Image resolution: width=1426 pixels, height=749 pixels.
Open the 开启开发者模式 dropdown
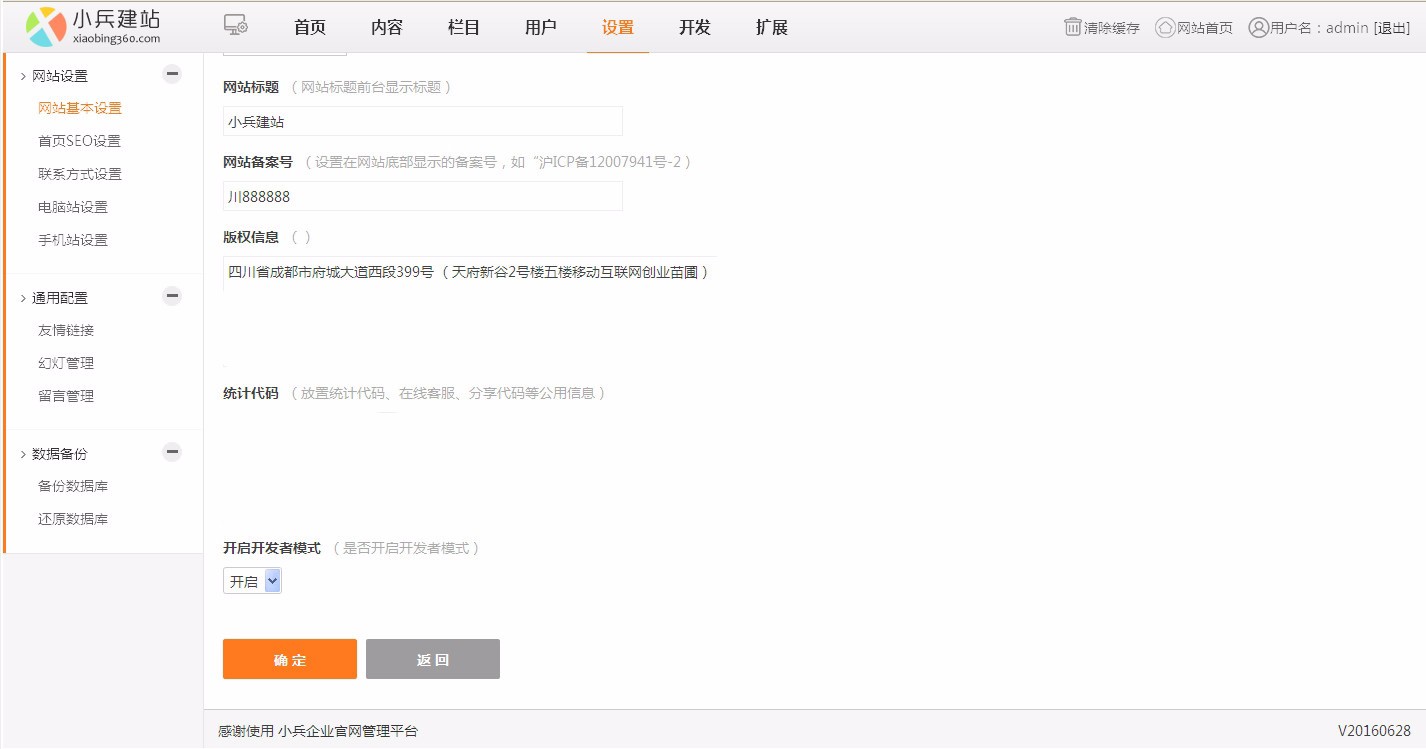pyautogui.click(x=252, y=581)
